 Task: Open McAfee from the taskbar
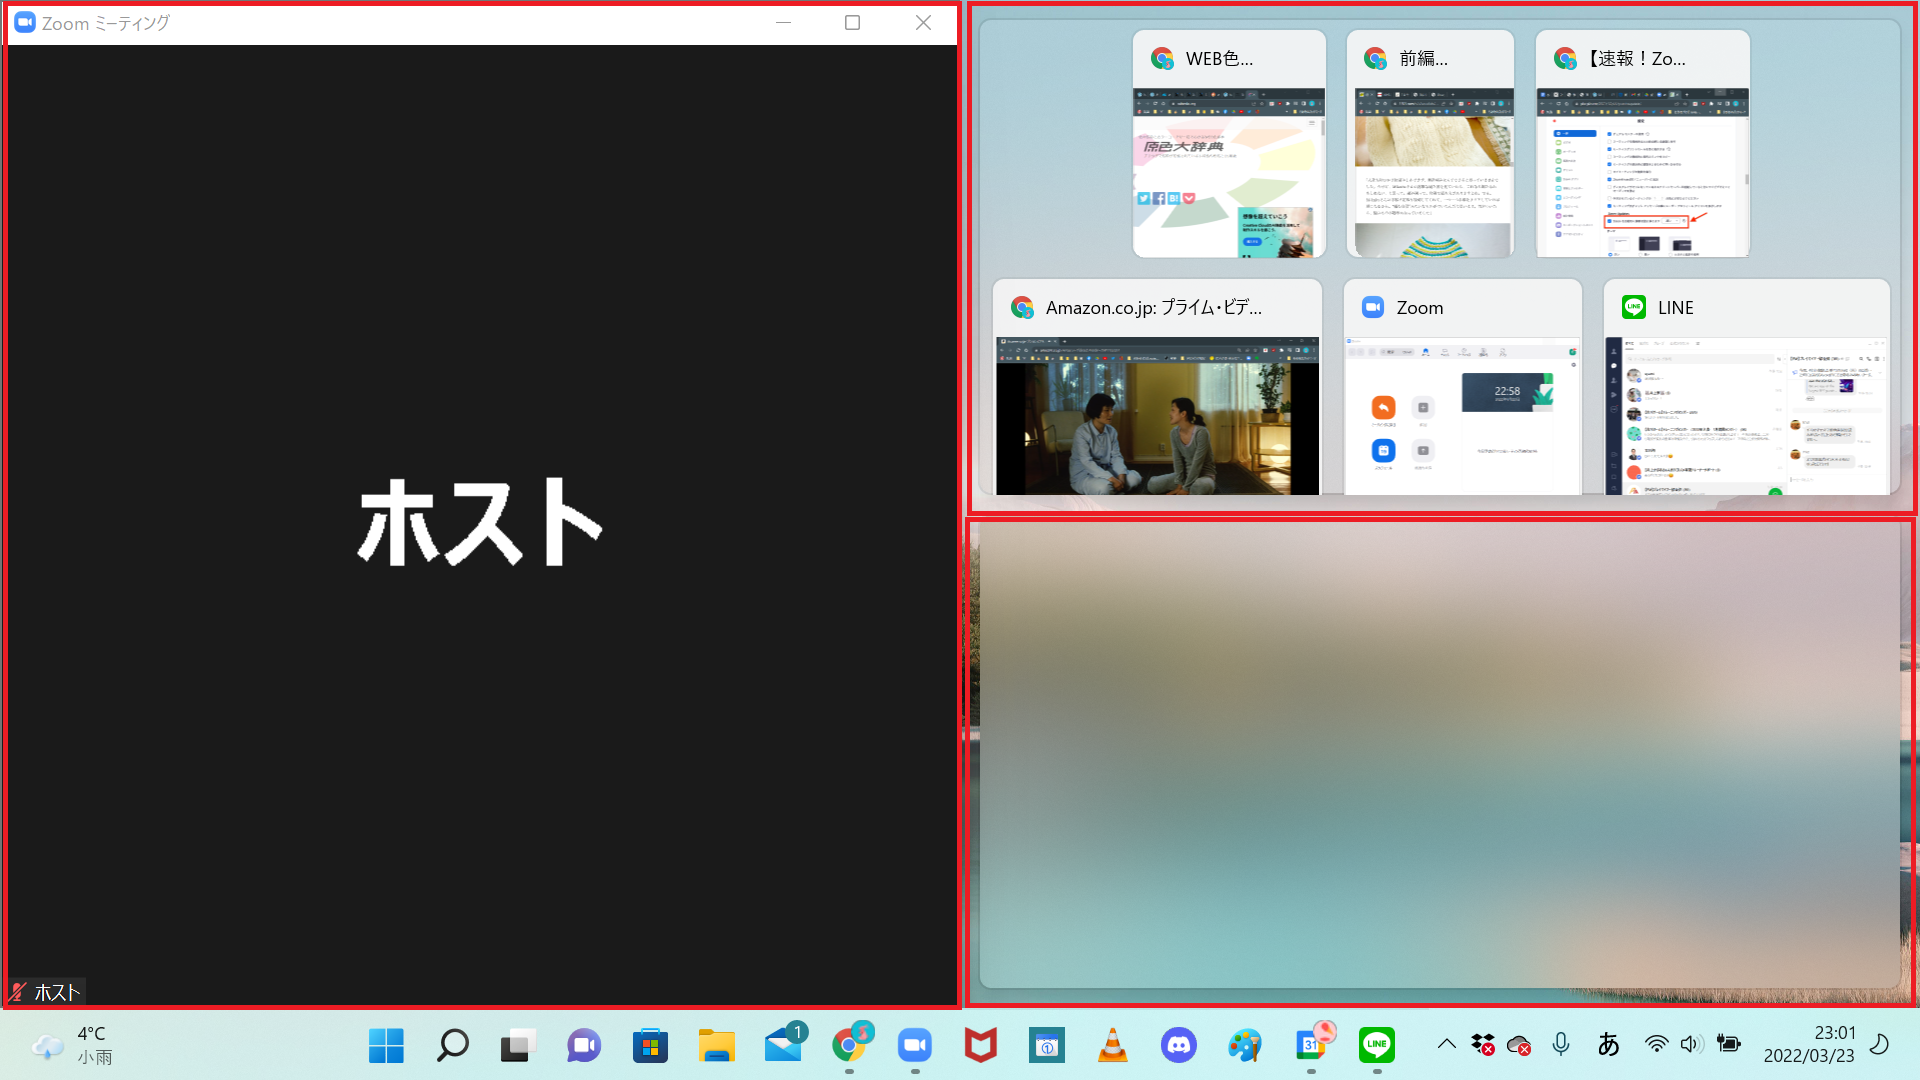[x=980, y=1046]
